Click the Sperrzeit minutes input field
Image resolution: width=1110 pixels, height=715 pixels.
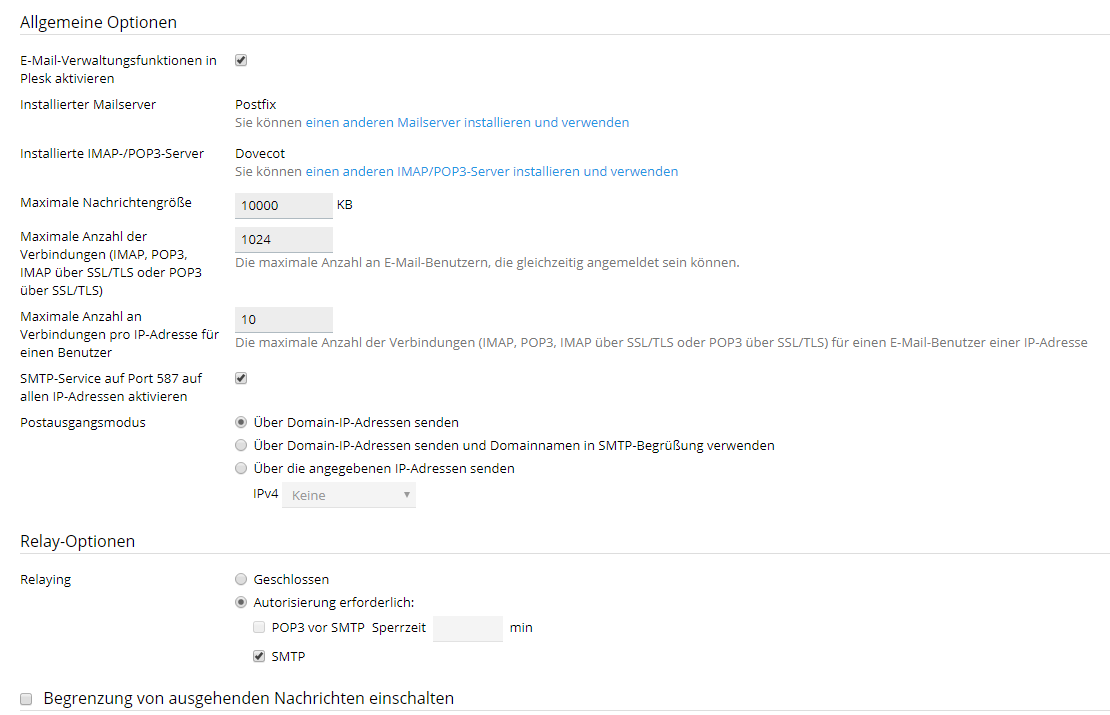467,628
